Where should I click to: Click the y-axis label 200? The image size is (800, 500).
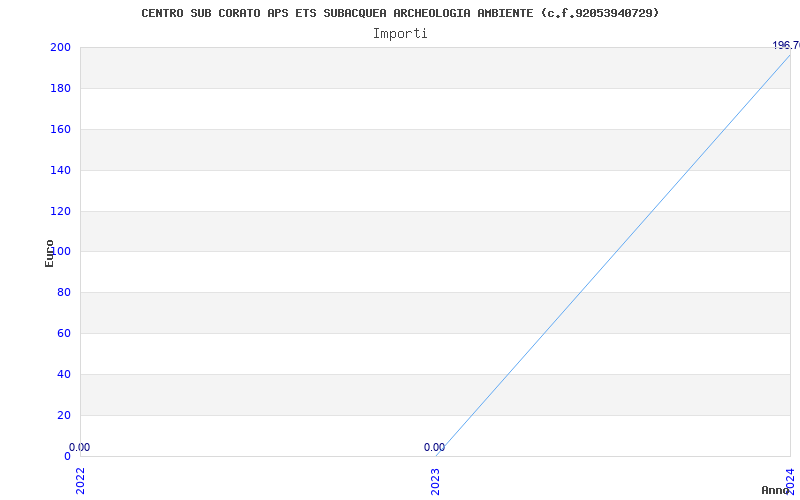(x=60, y=47)
